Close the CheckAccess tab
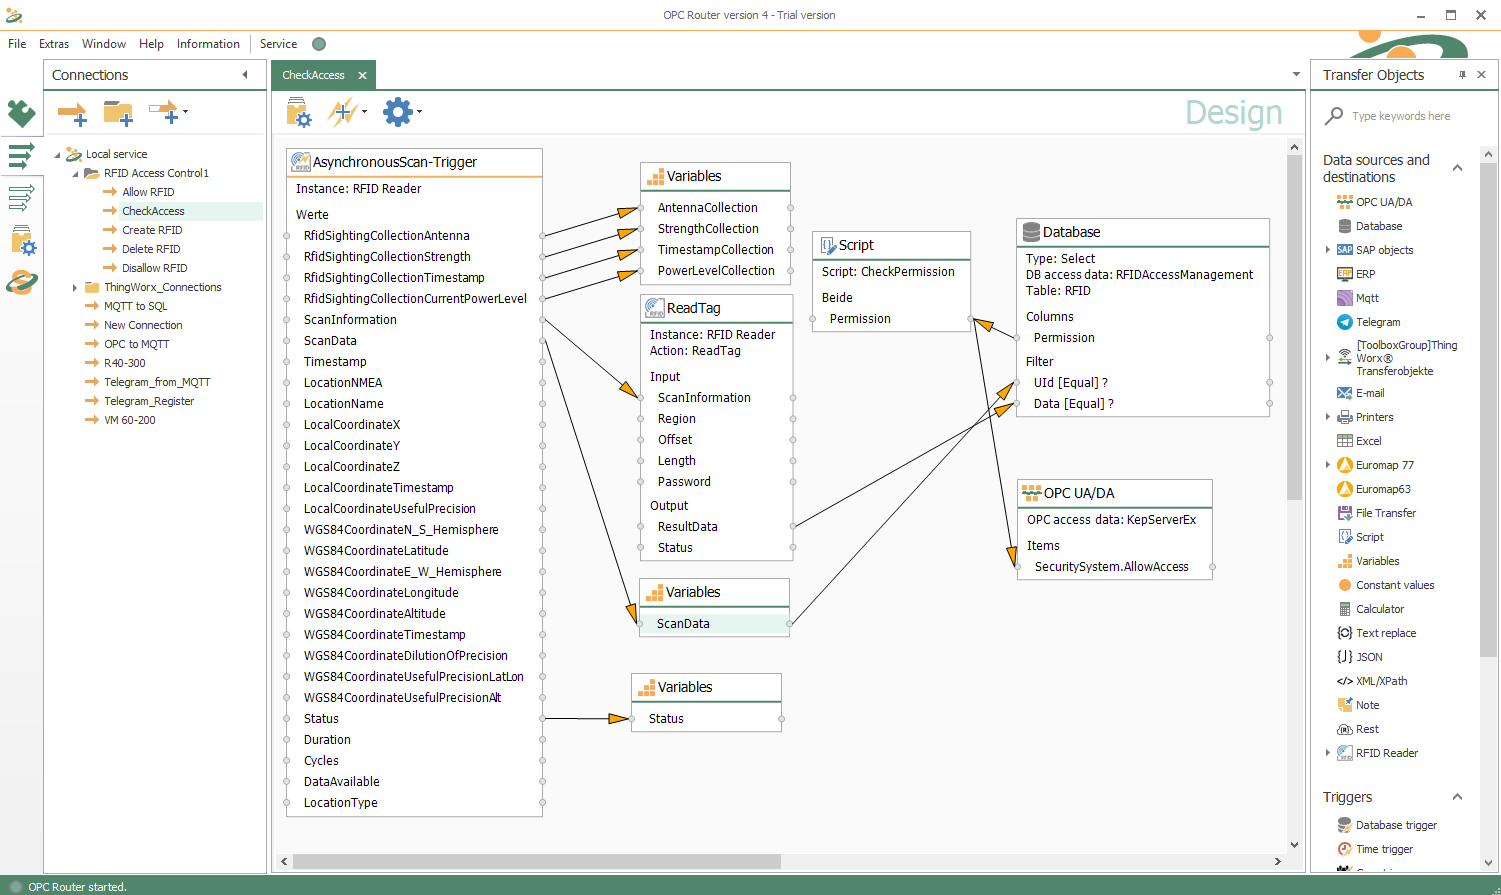 tap(362, 75)
